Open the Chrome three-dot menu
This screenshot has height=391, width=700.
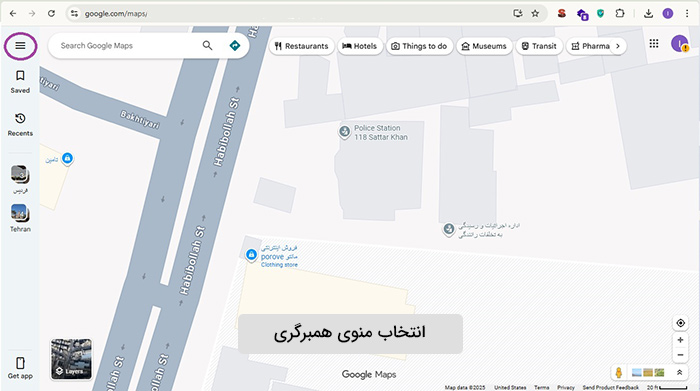click(687, 13)
